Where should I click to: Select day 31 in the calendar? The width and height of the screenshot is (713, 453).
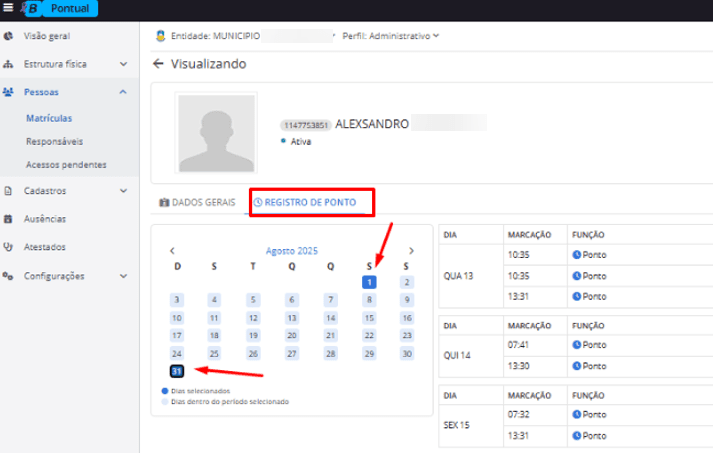coord(177,372)
